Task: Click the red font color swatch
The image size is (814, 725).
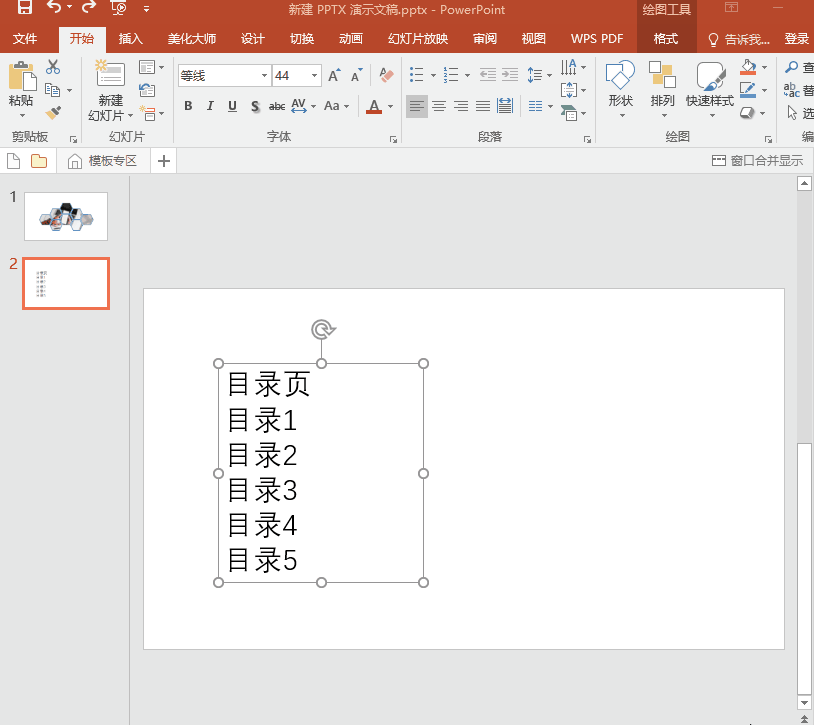Action: point(374,107)
